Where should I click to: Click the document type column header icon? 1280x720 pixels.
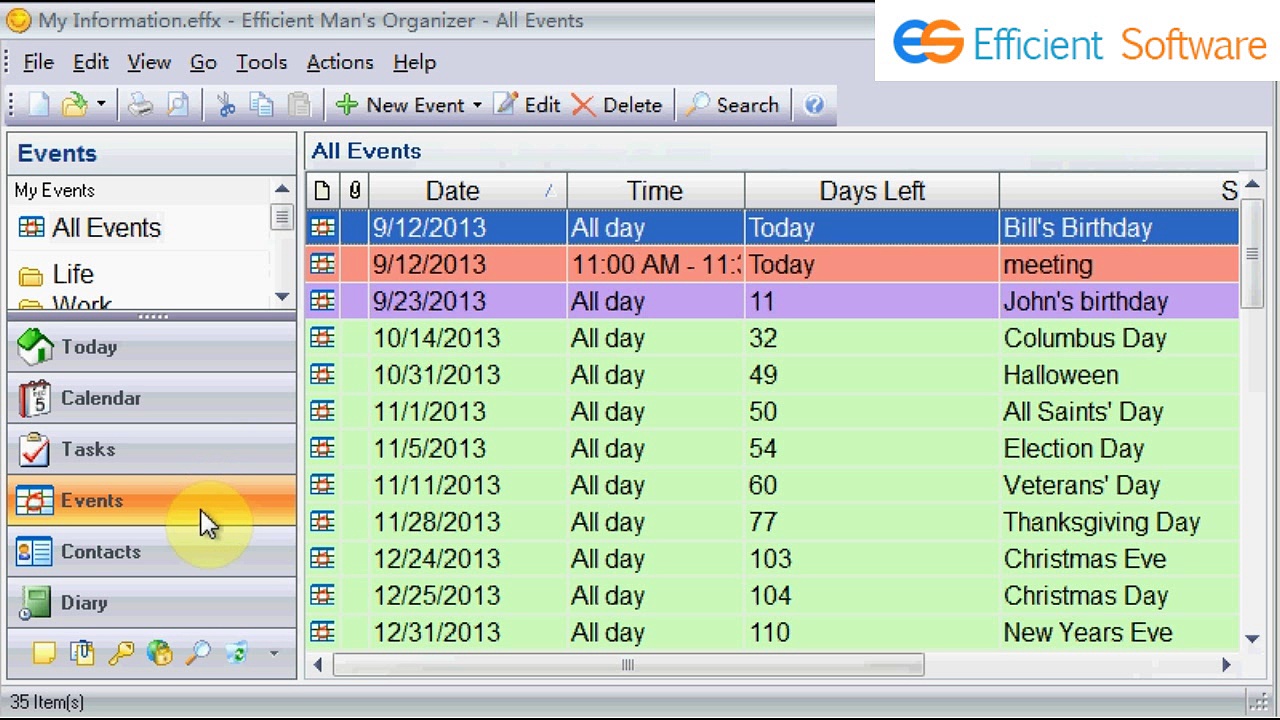coord(322,191)
